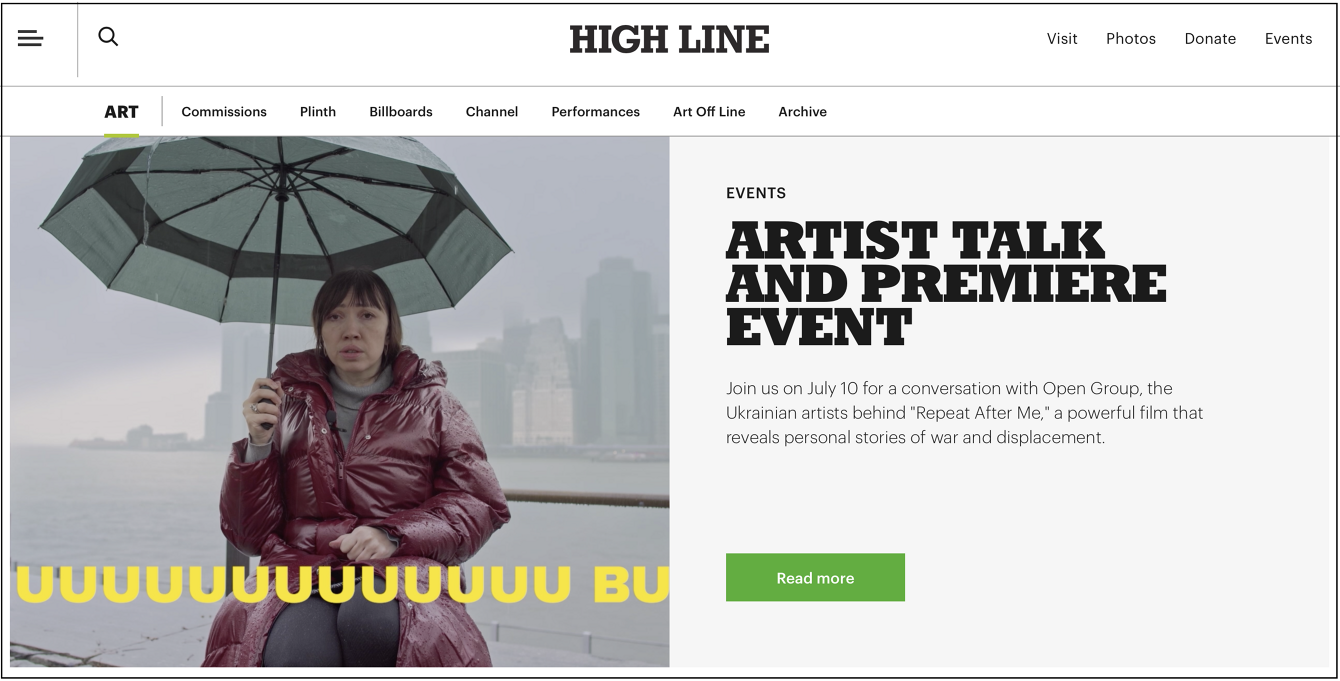Switch to the Commissions tab
Screen dimensions: 1340x681
click(224, 112)
